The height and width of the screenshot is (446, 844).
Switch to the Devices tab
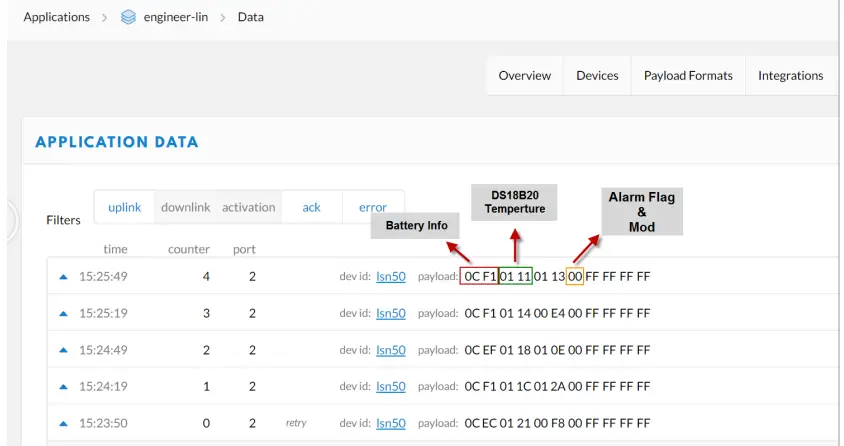(597, 76)
